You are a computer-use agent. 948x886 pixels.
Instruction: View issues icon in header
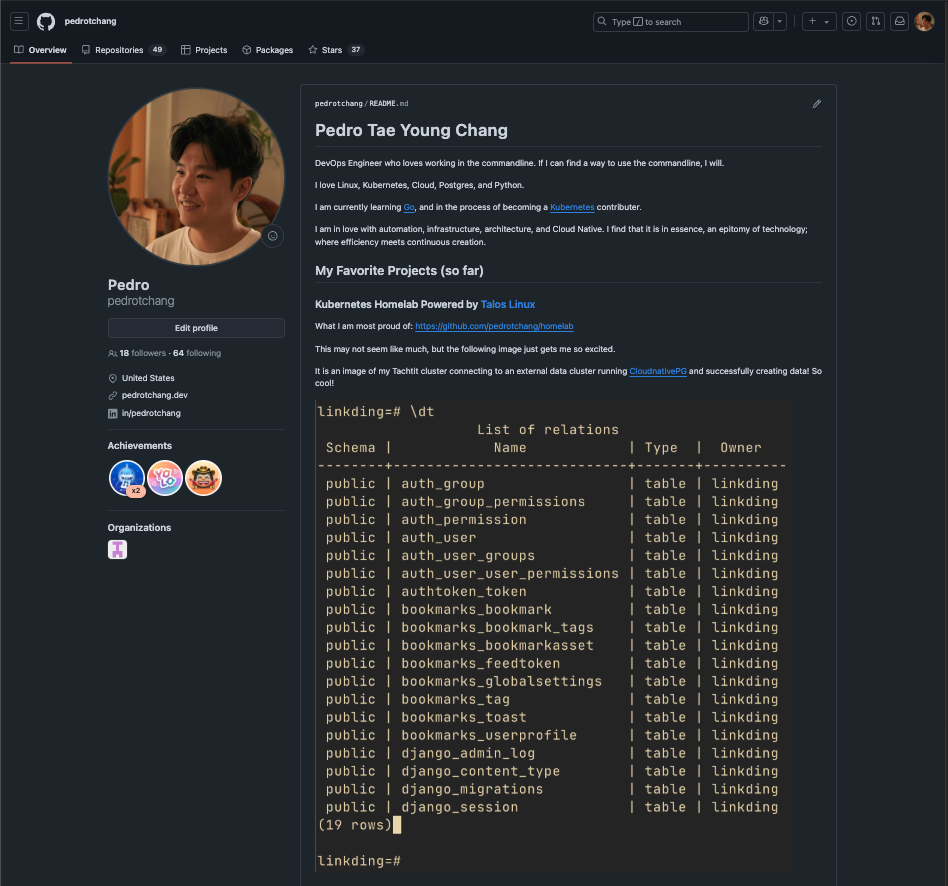[x=851, y=21]
